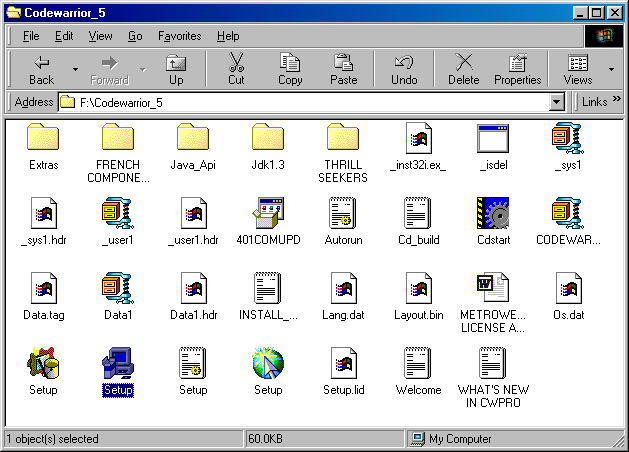The height and width of the screenshot is (452, 629).
Task: Open the Edit menu
Action: pos(64,36)
